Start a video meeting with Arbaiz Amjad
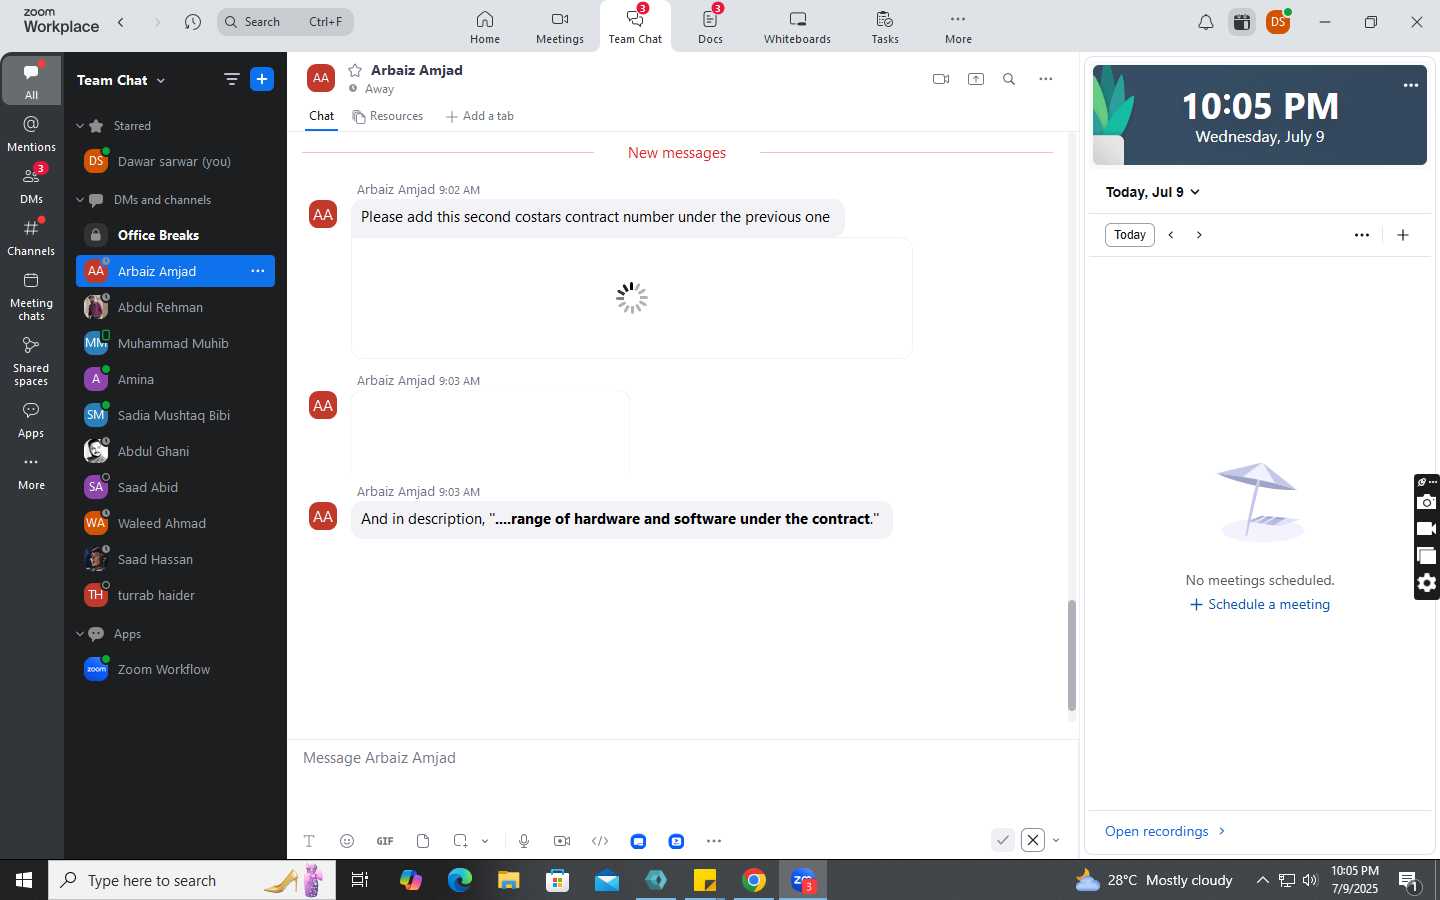 tap(941, 79)
